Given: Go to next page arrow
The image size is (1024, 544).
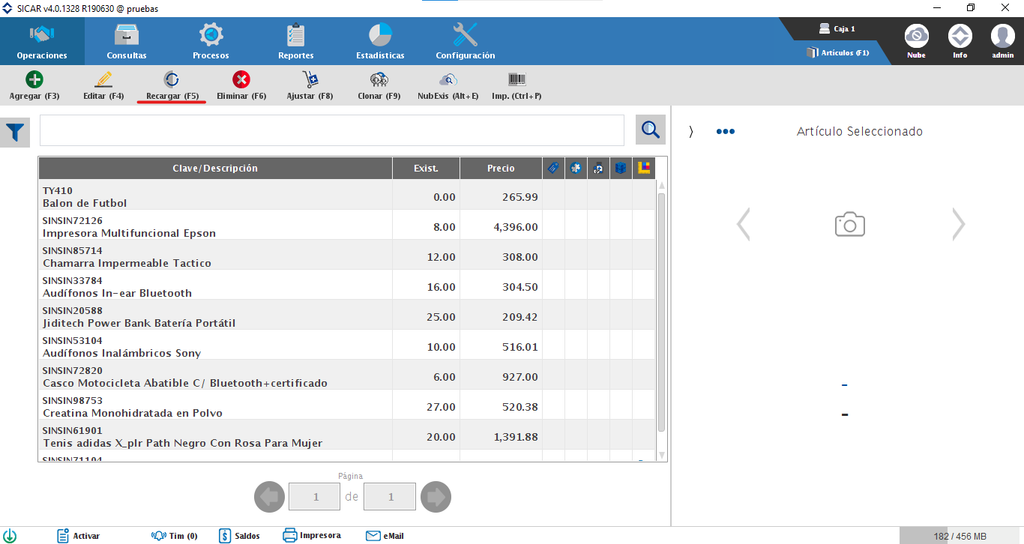Looking at the screenshot, I should (436, 497).
